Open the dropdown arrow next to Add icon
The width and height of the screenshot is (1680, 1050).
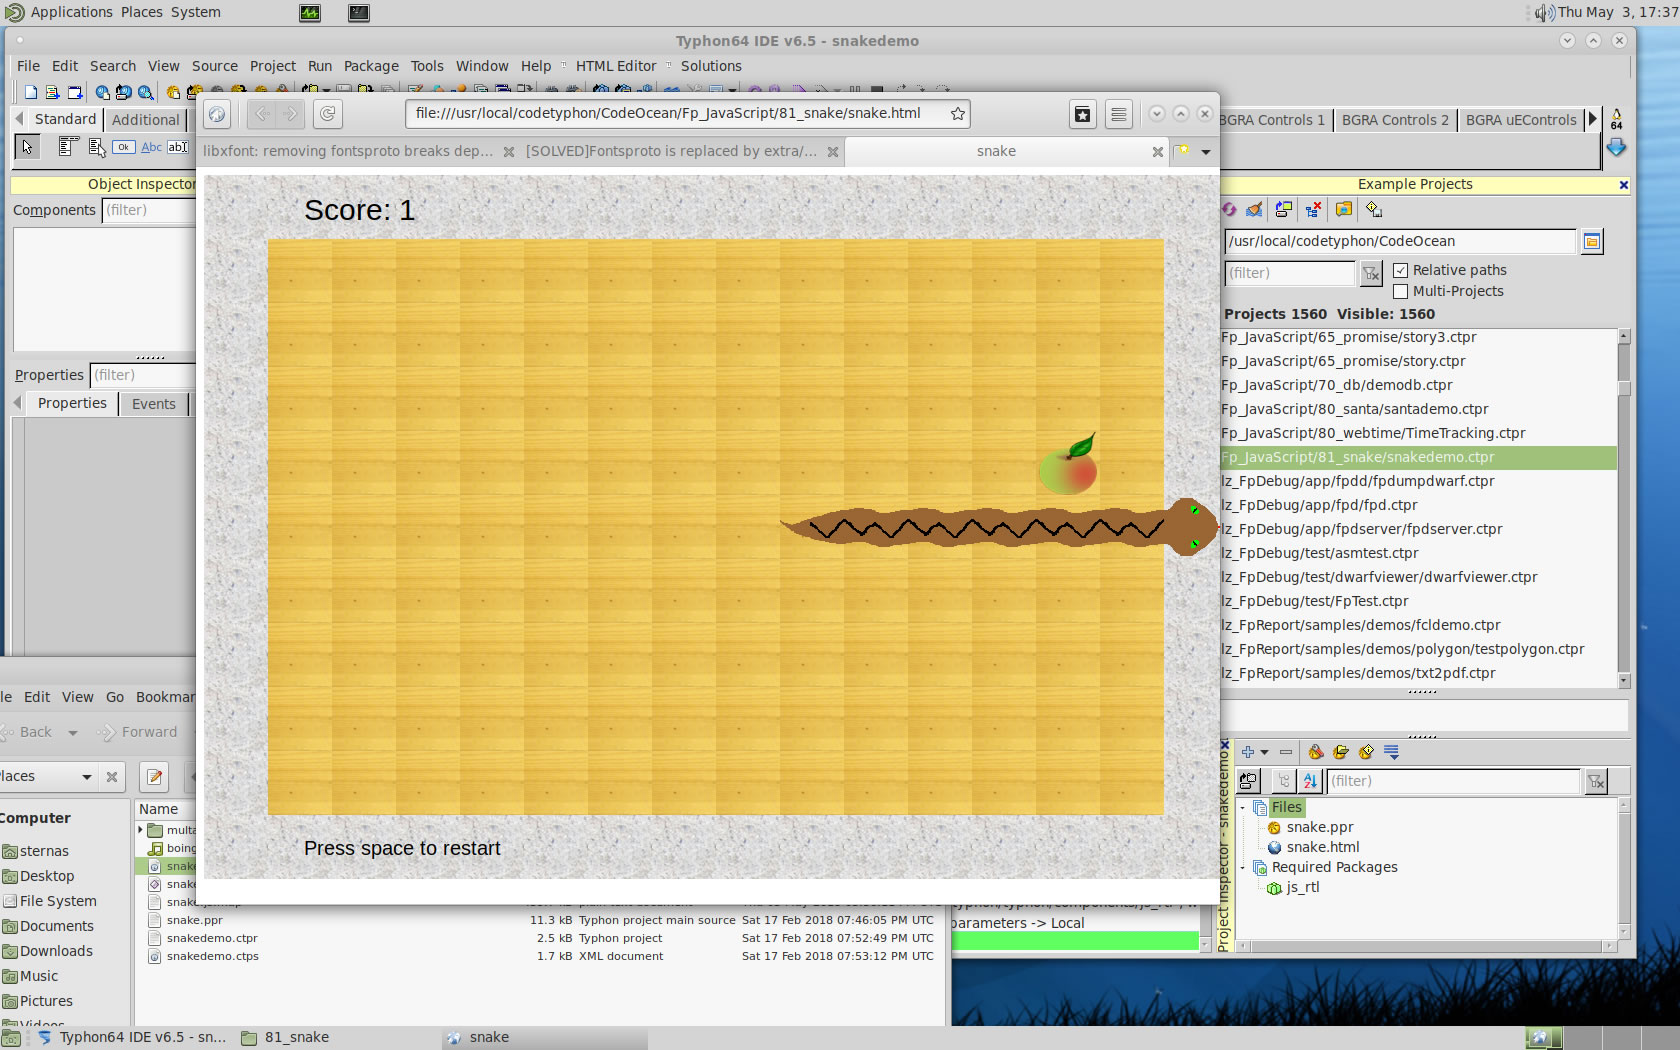[x=1264, y=752]
